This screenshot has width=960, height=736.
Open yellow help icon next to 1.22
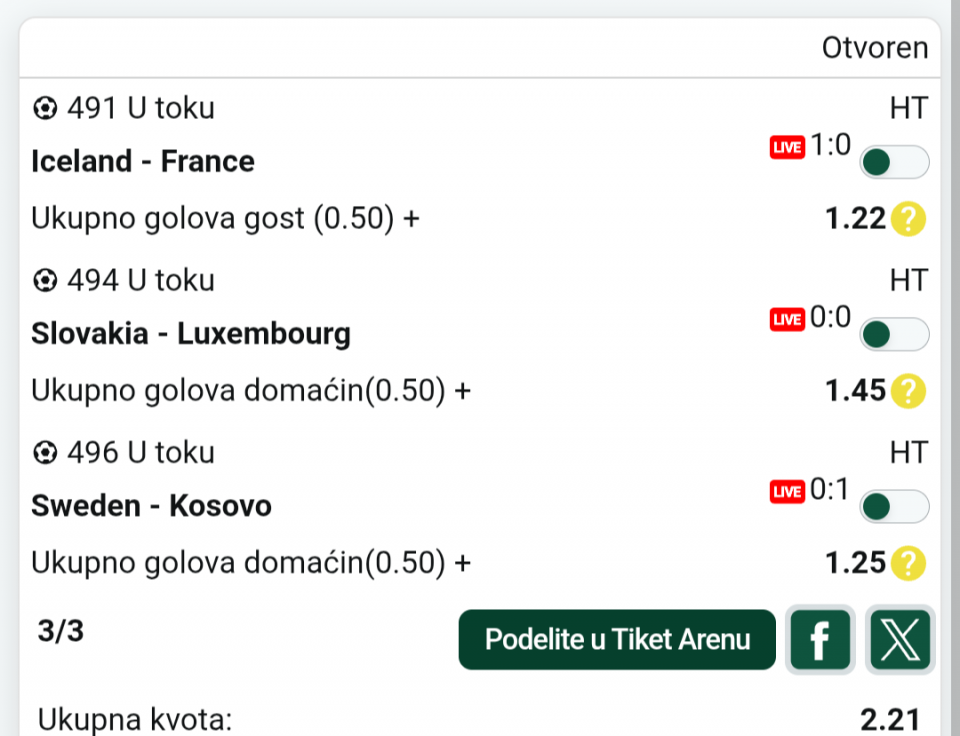click(x=908, y=219)
